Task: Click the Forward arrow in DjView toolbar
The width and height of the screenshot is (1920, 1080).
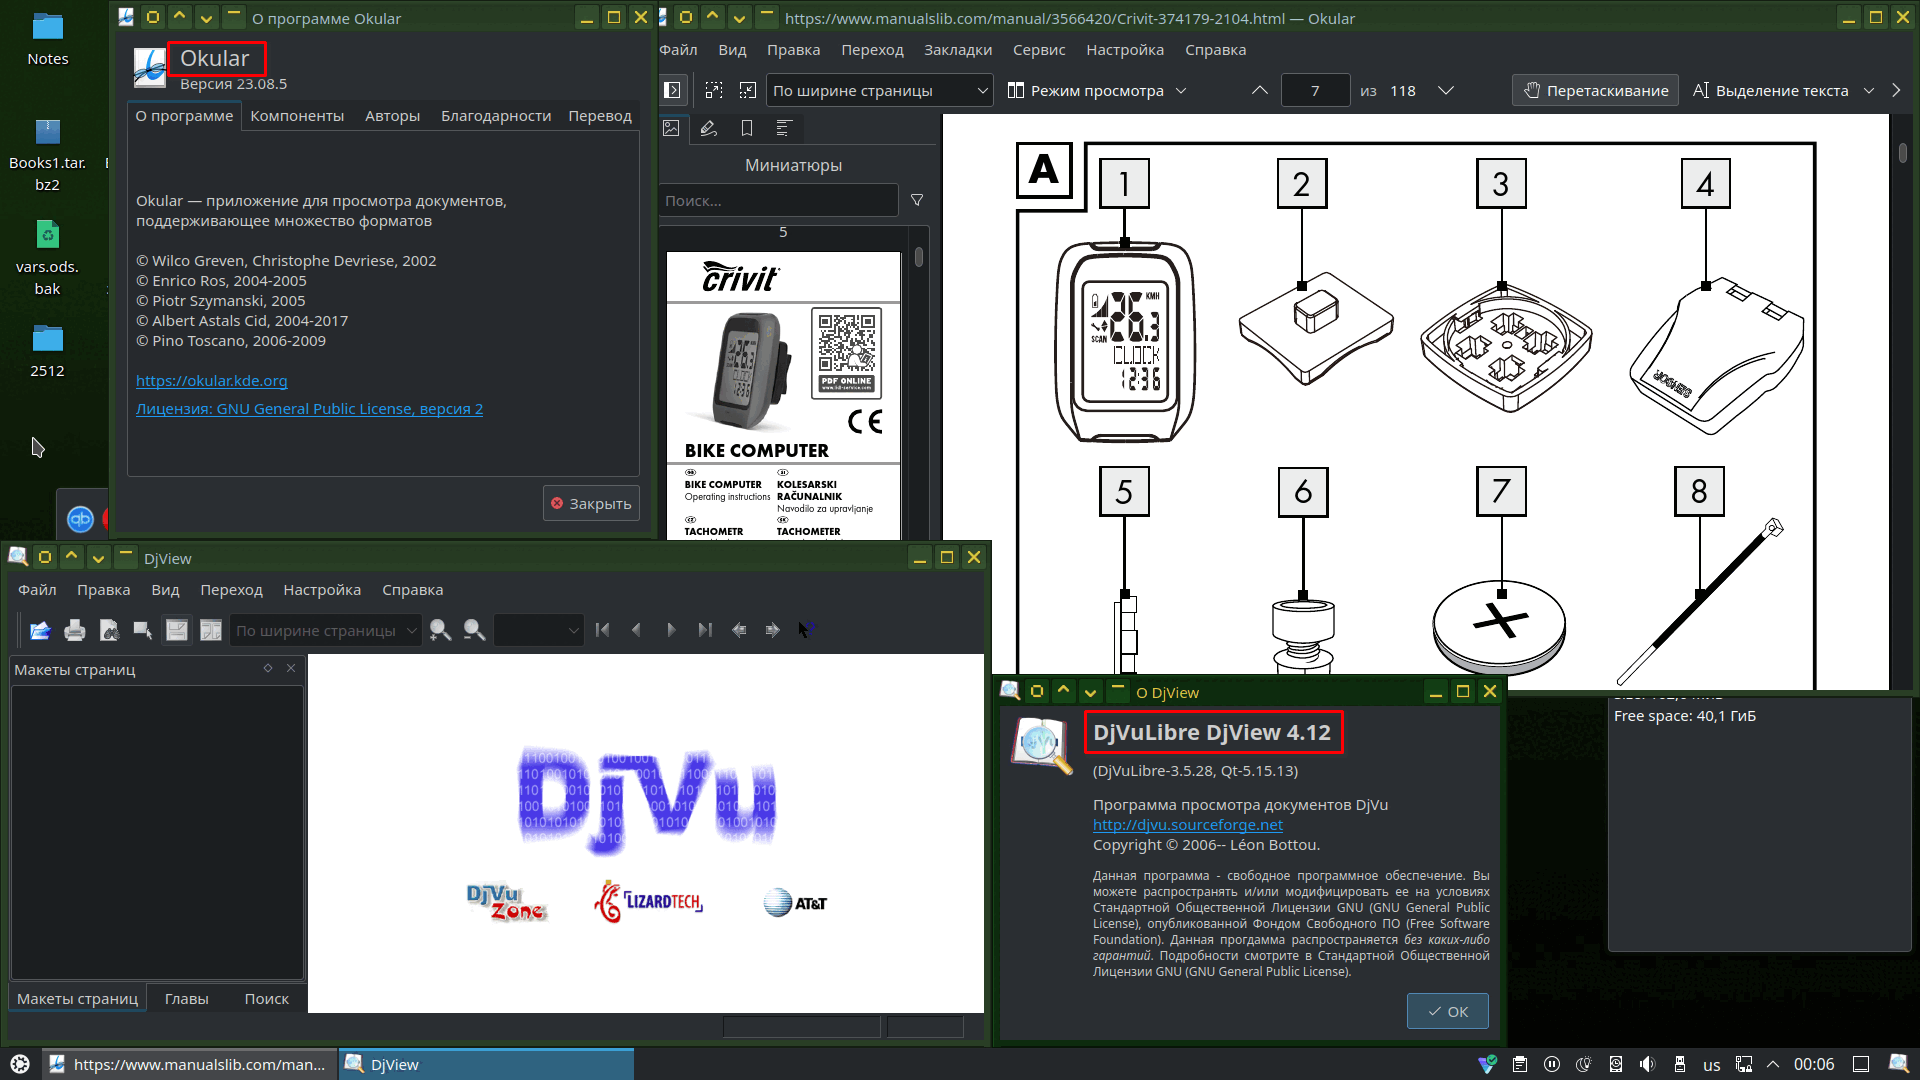Action: pos(773,630)
